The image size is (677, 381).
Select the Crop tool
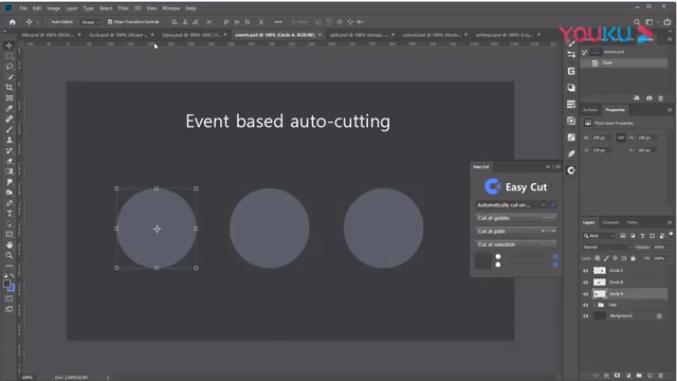click(x=9, y=87)
